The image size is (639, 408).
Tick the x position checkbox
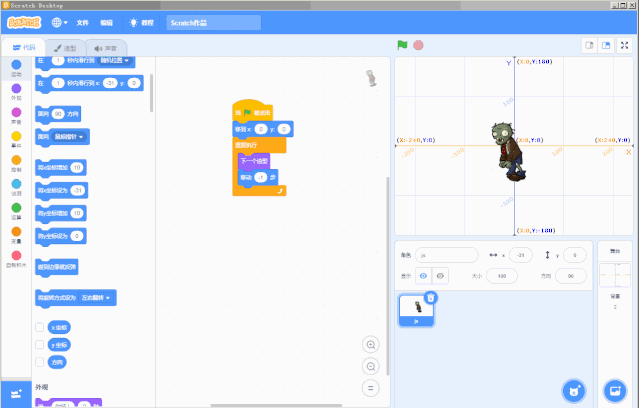click(x=40, y=327)
